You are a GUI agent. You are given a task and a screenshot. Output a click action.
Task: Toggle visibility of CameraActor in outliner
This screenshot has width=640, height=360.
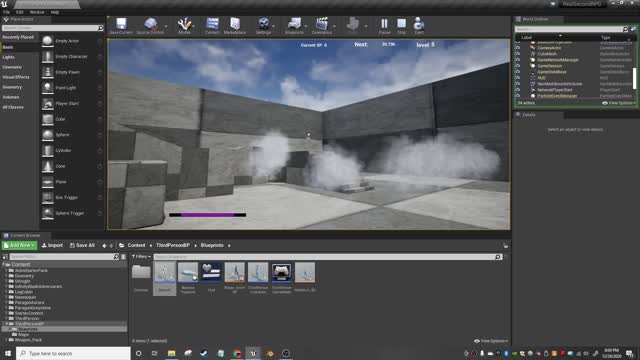coord(518,48)
